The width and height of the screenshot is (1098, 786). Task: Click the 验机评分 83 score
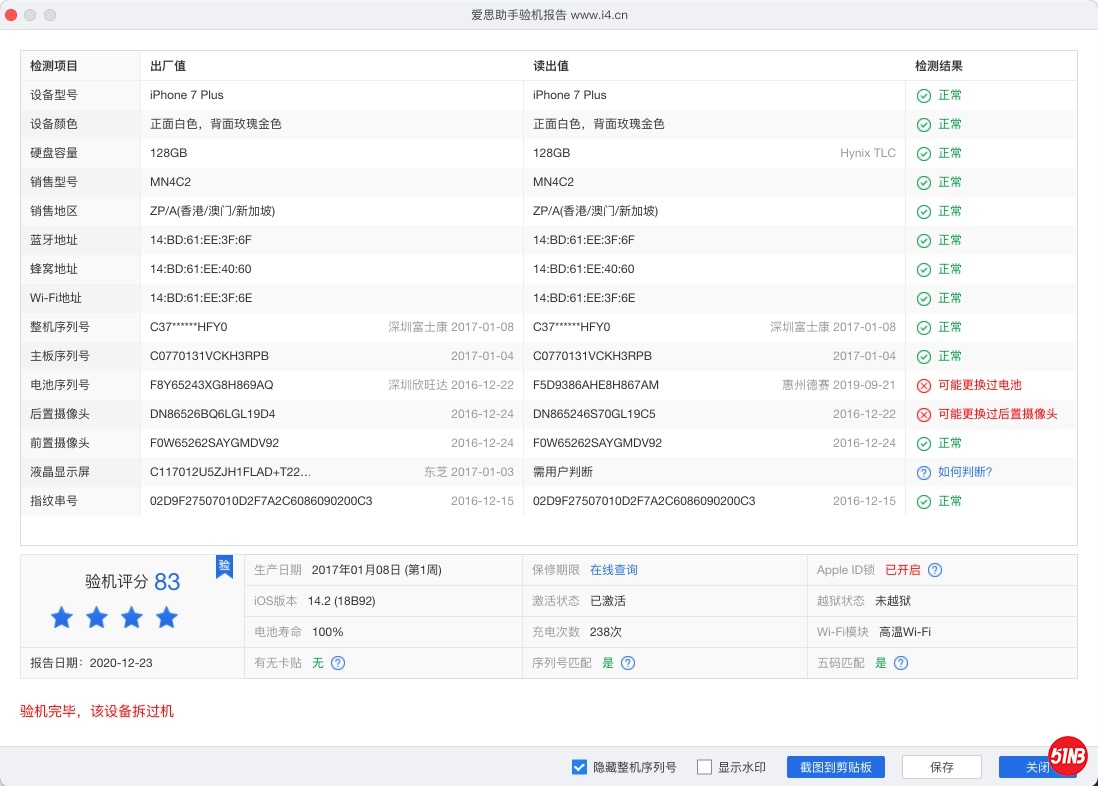tap(132, 581)
